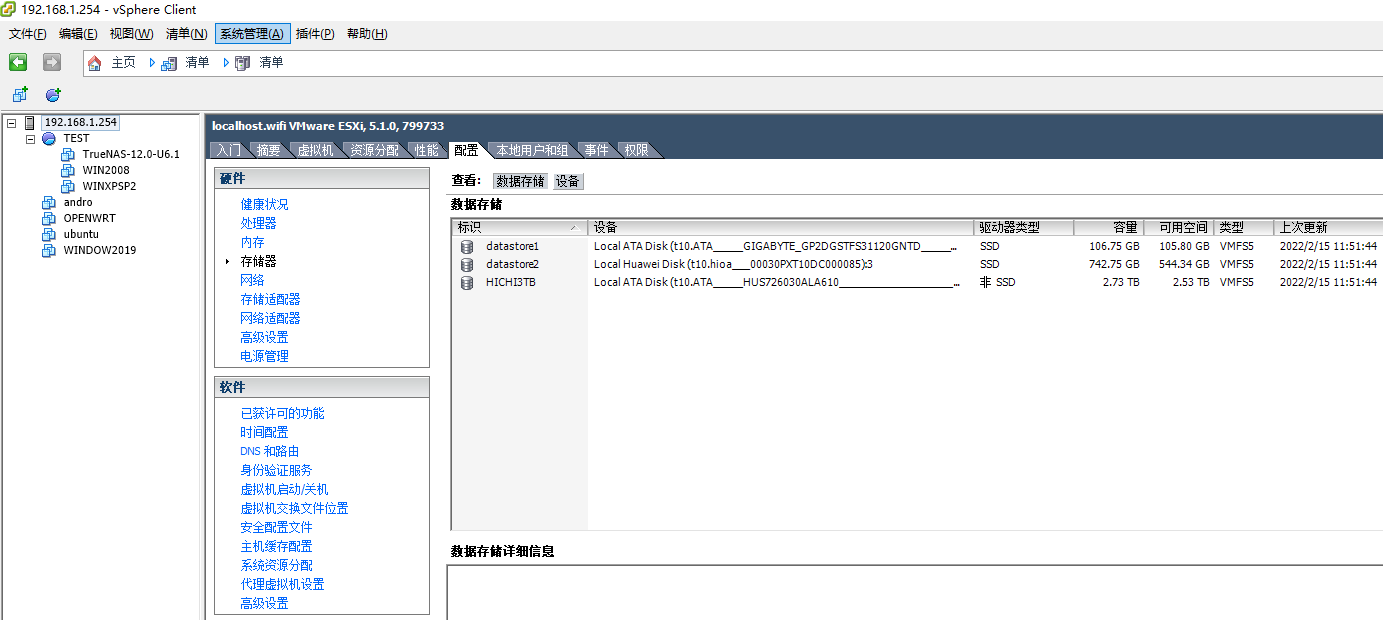Open the 视图(W) menu
The height and width of the screenshot is (620, 1383).
click(131, 34)
